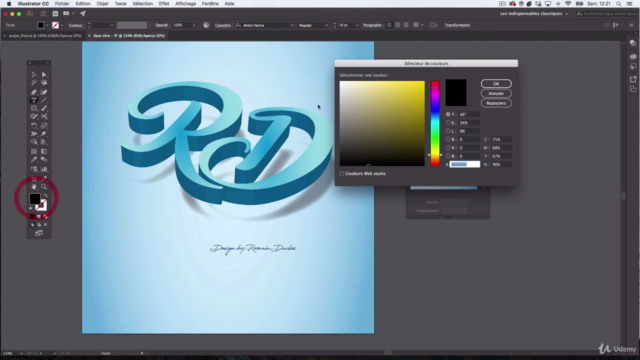Select the Shape Builder tool
640x360 pixels.
coord(34,142)
